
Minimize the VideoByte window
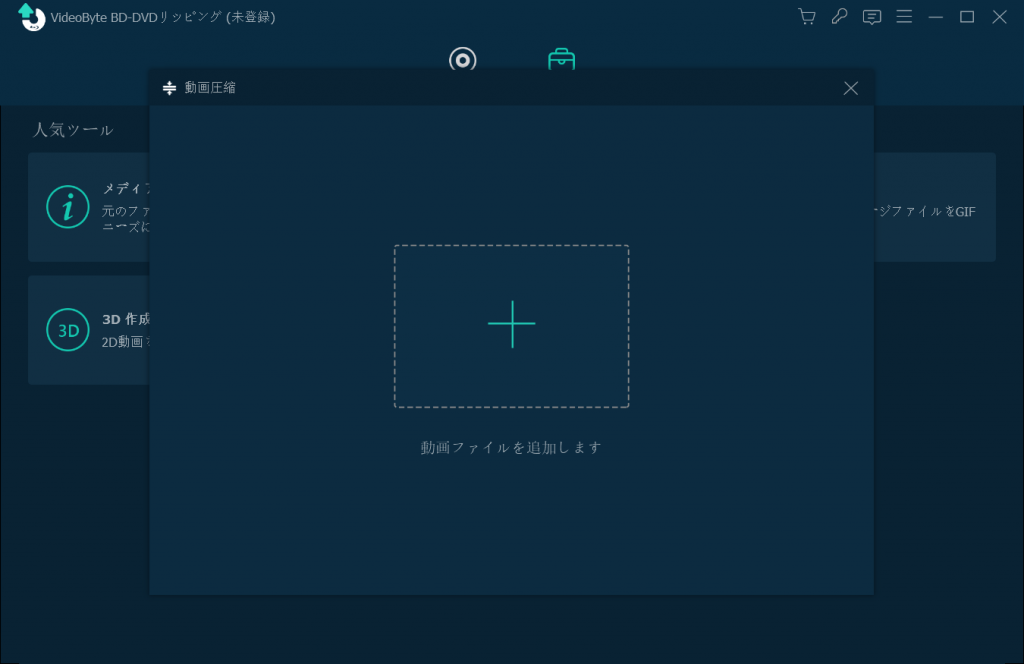pos(936,17)
